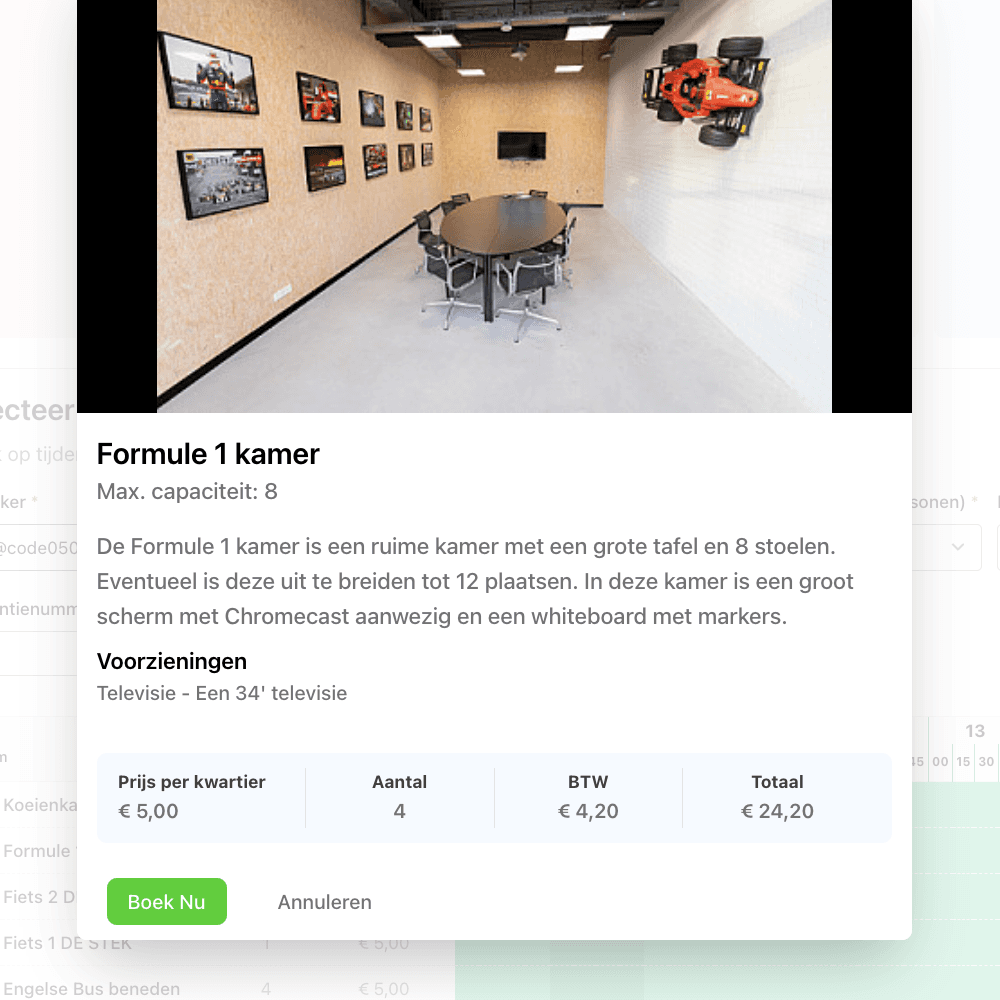Click the Voorzieningen section heading
Image resolution: width=1000 pixels, height=1000 pixels.
click(172, 661)
